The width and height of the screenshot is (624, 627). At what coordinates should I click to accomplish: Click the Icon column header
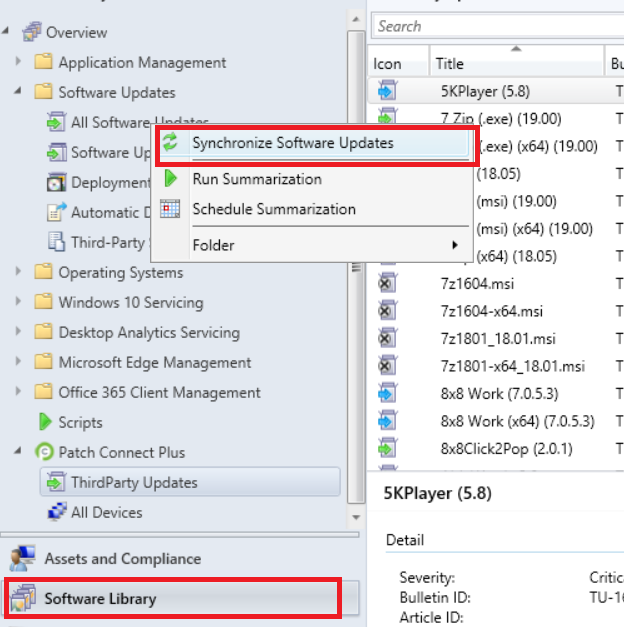tap(398, 61)
